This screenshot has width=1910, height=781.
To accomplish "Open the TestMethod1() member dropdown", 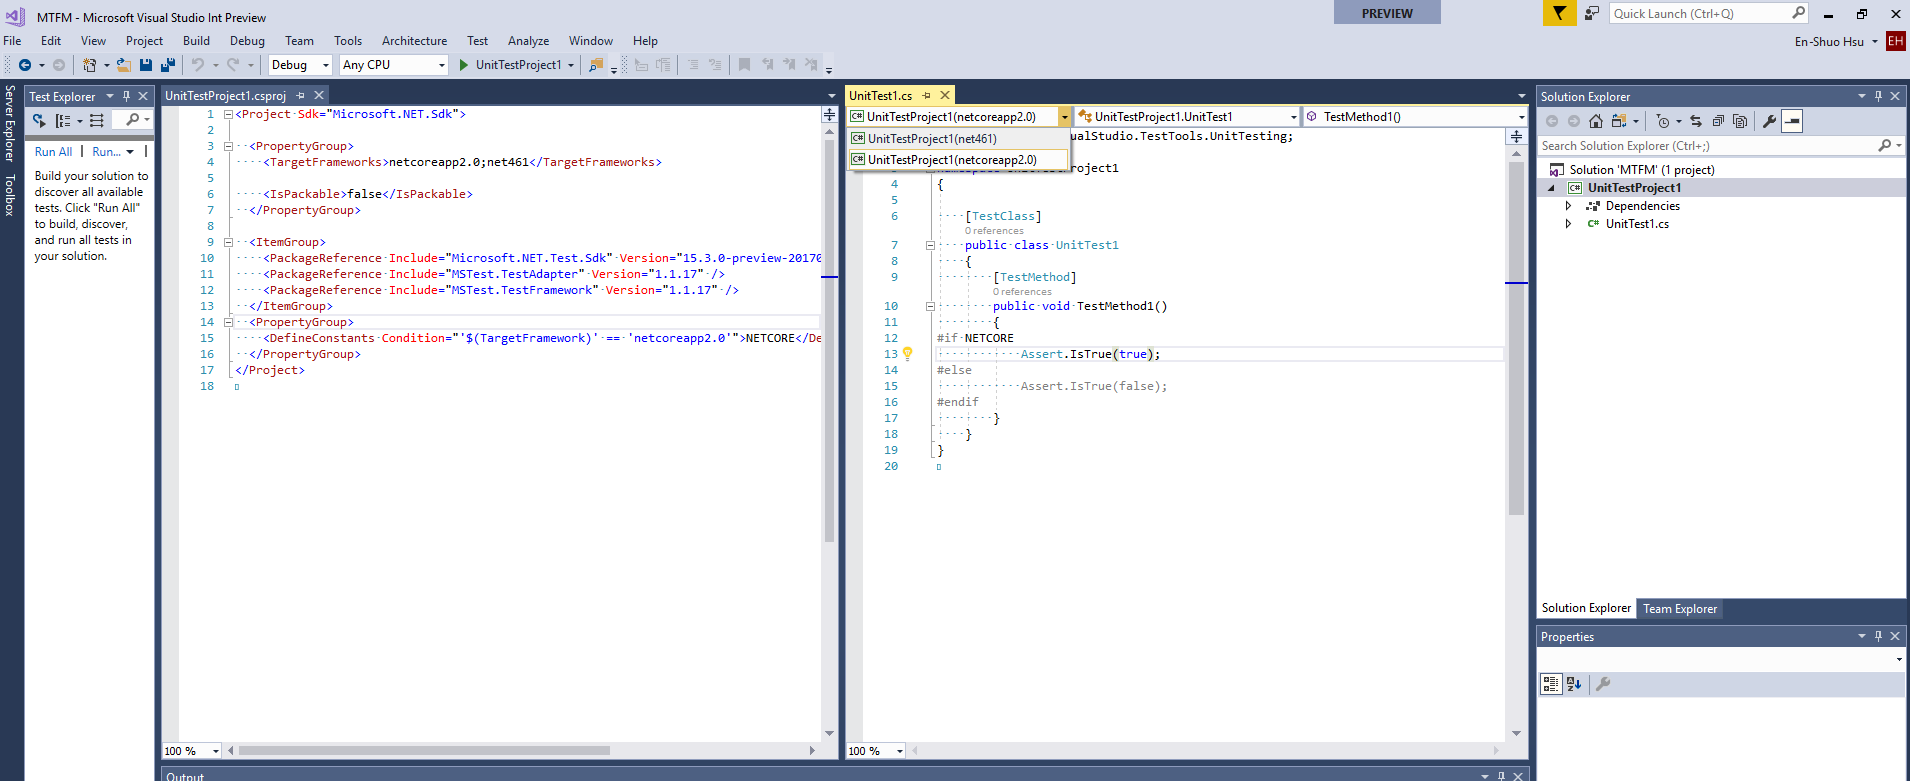I will click(1415, 117).
